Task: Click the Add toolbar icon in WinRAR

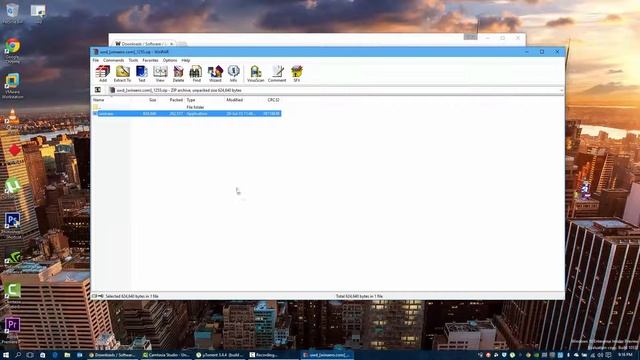Action: [102, 73]
